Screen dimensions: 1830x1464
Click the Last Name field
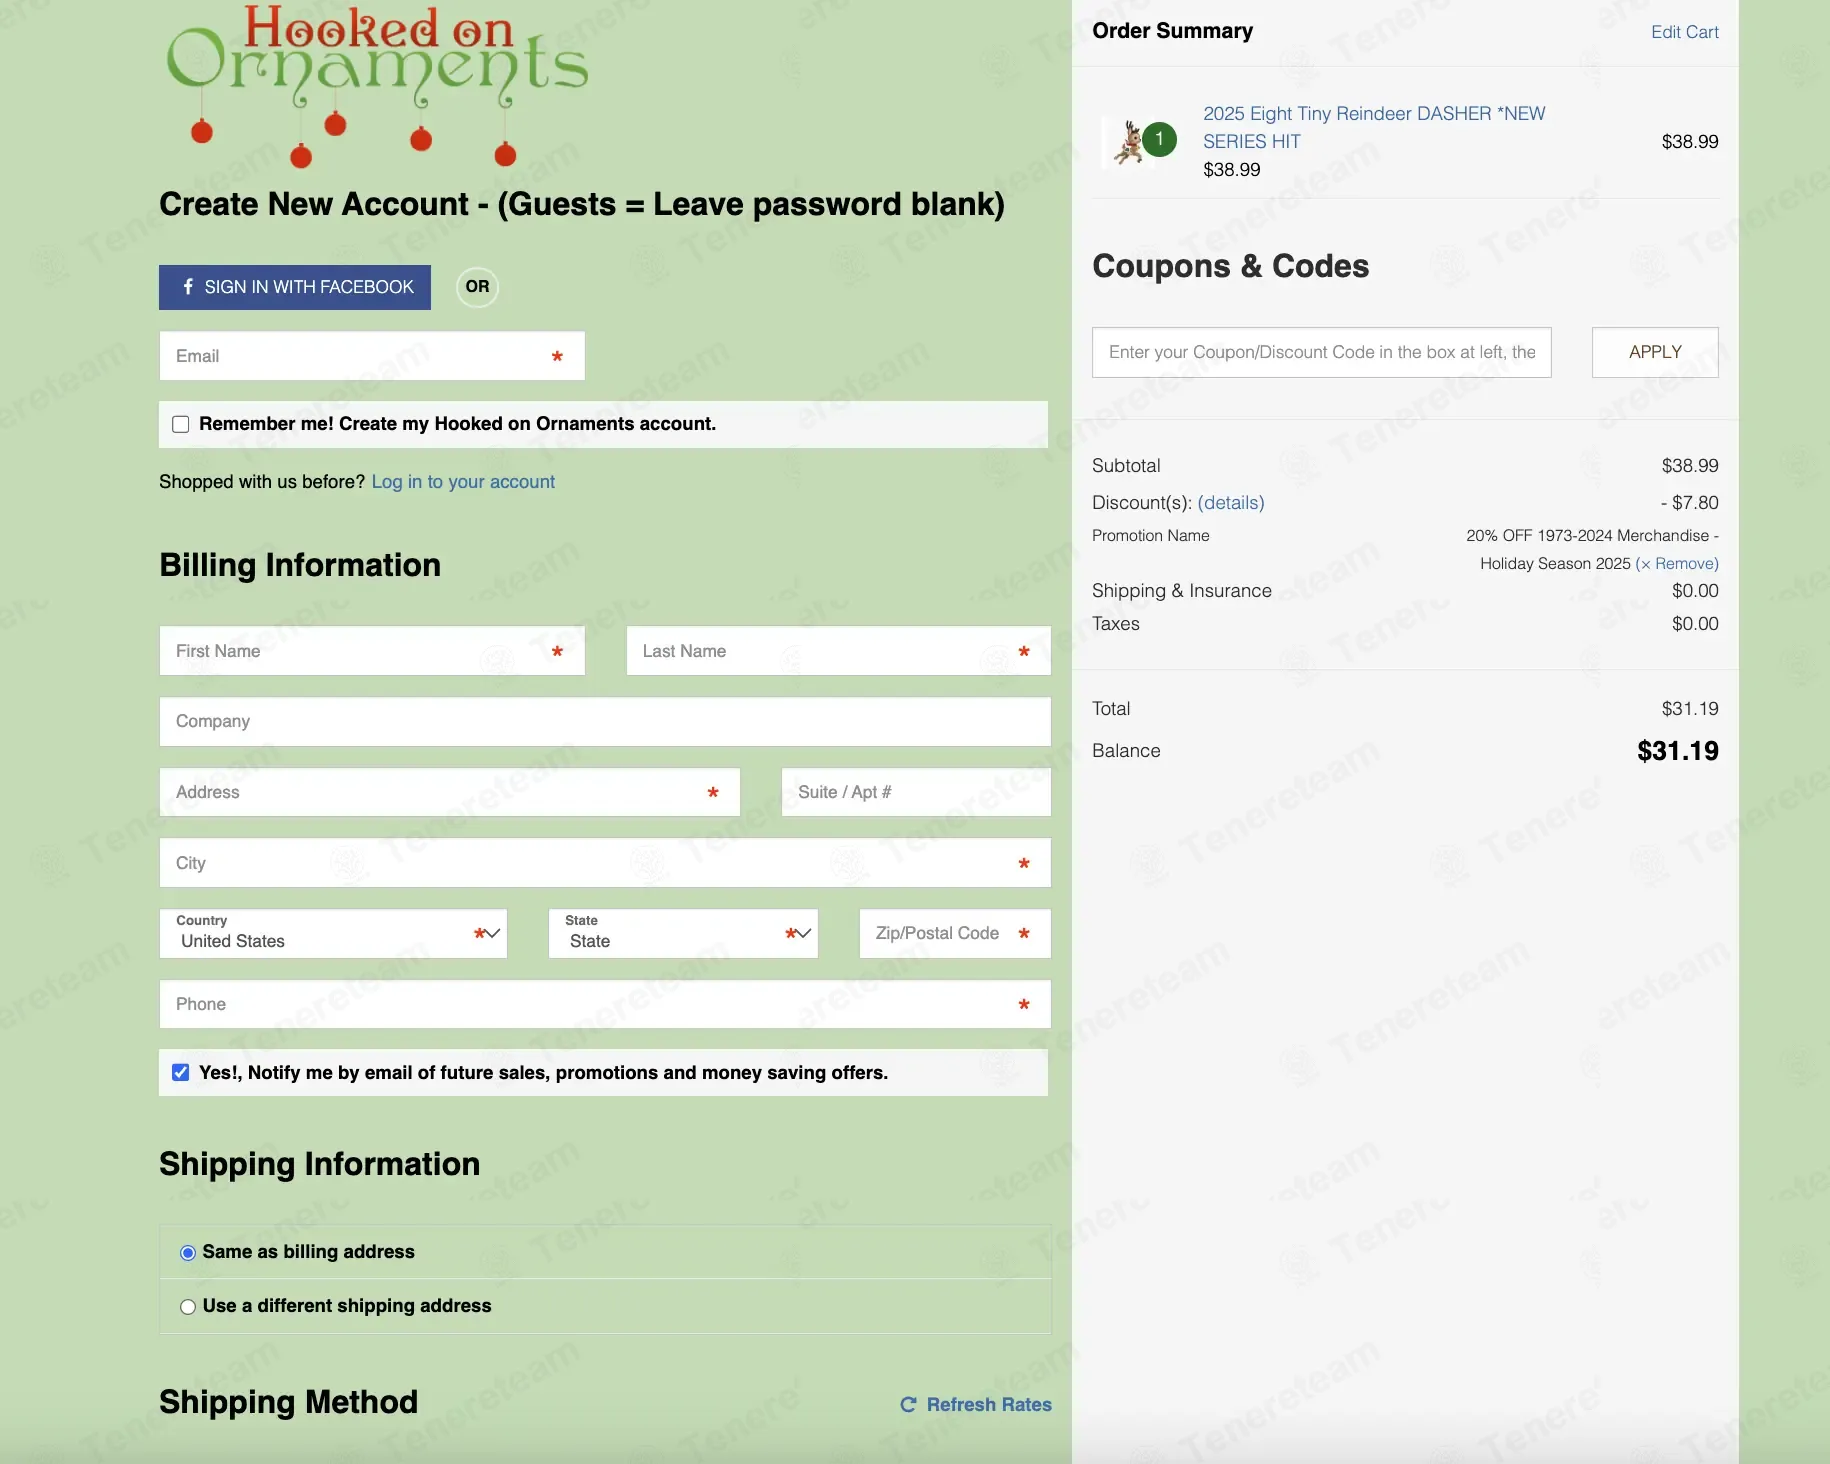tap(838, 651)
